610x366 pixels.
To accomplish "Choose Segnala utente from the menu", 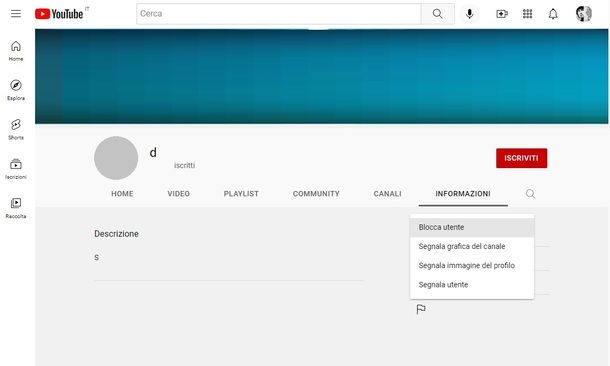I will tap(472, 285).
